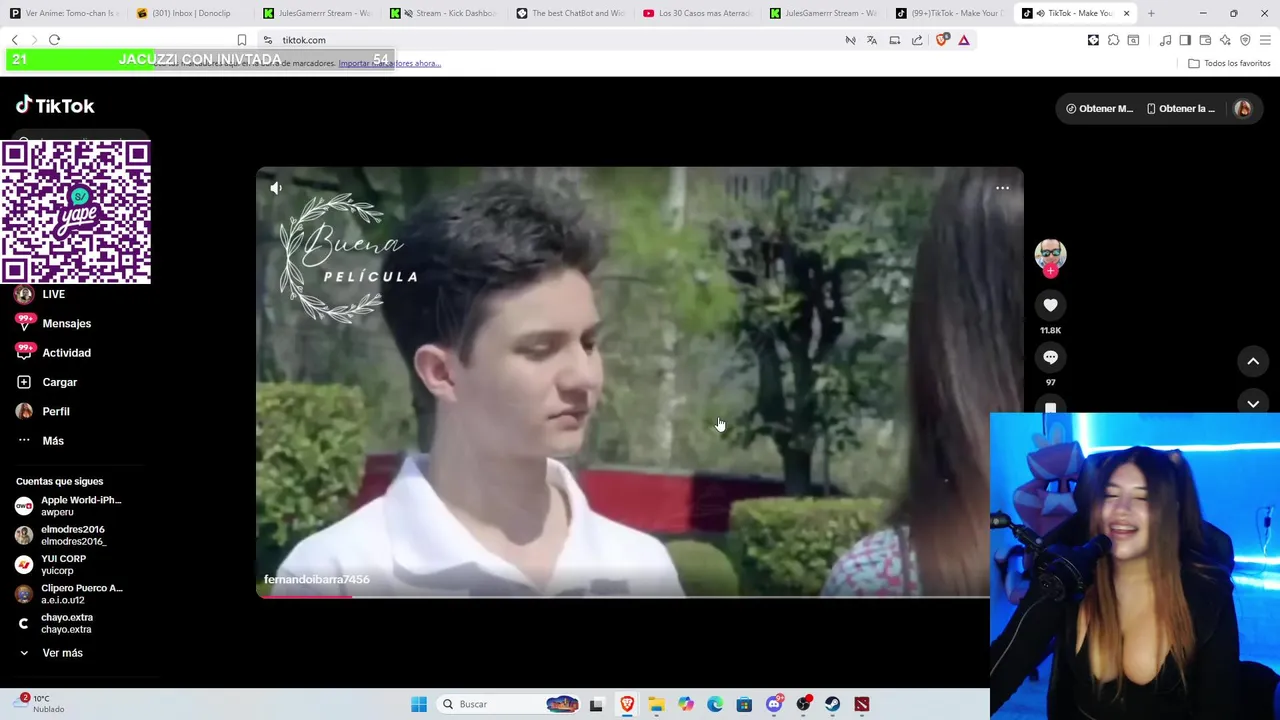Go to next video with down chevron
The width and height of the screenshot is (1280, 720).
1253,403
